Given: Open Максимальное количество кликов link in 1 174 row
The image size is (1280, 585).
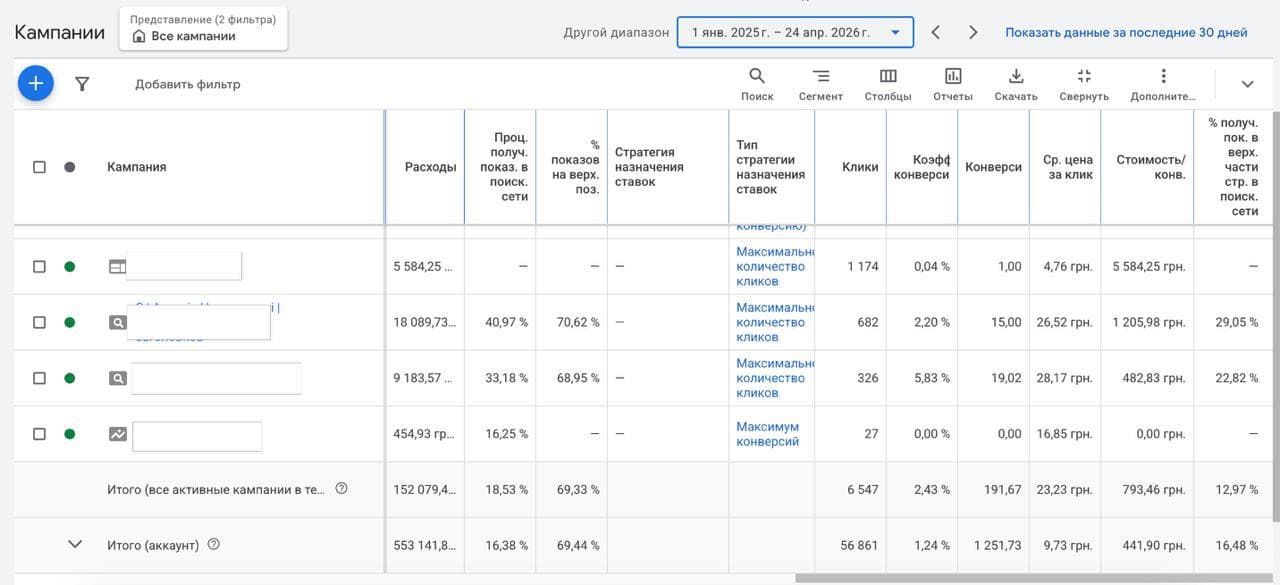Looking at the screenshot, I should pyautogui.click(x=775, y=266).
